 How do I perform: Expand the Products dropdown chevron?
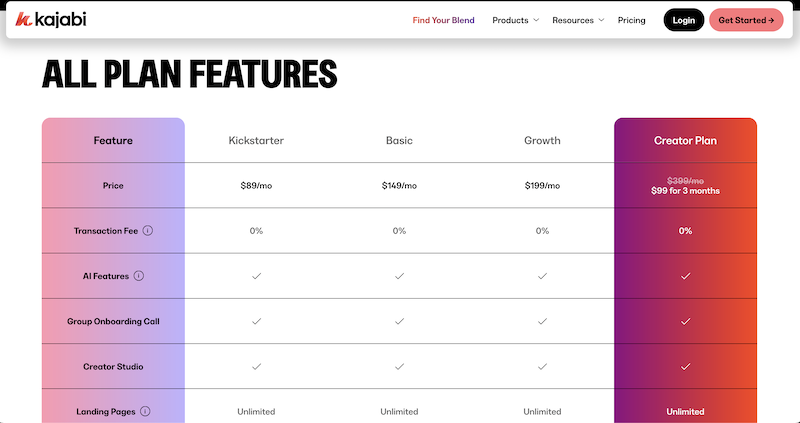pyautogui.click(x=536, y=20)
